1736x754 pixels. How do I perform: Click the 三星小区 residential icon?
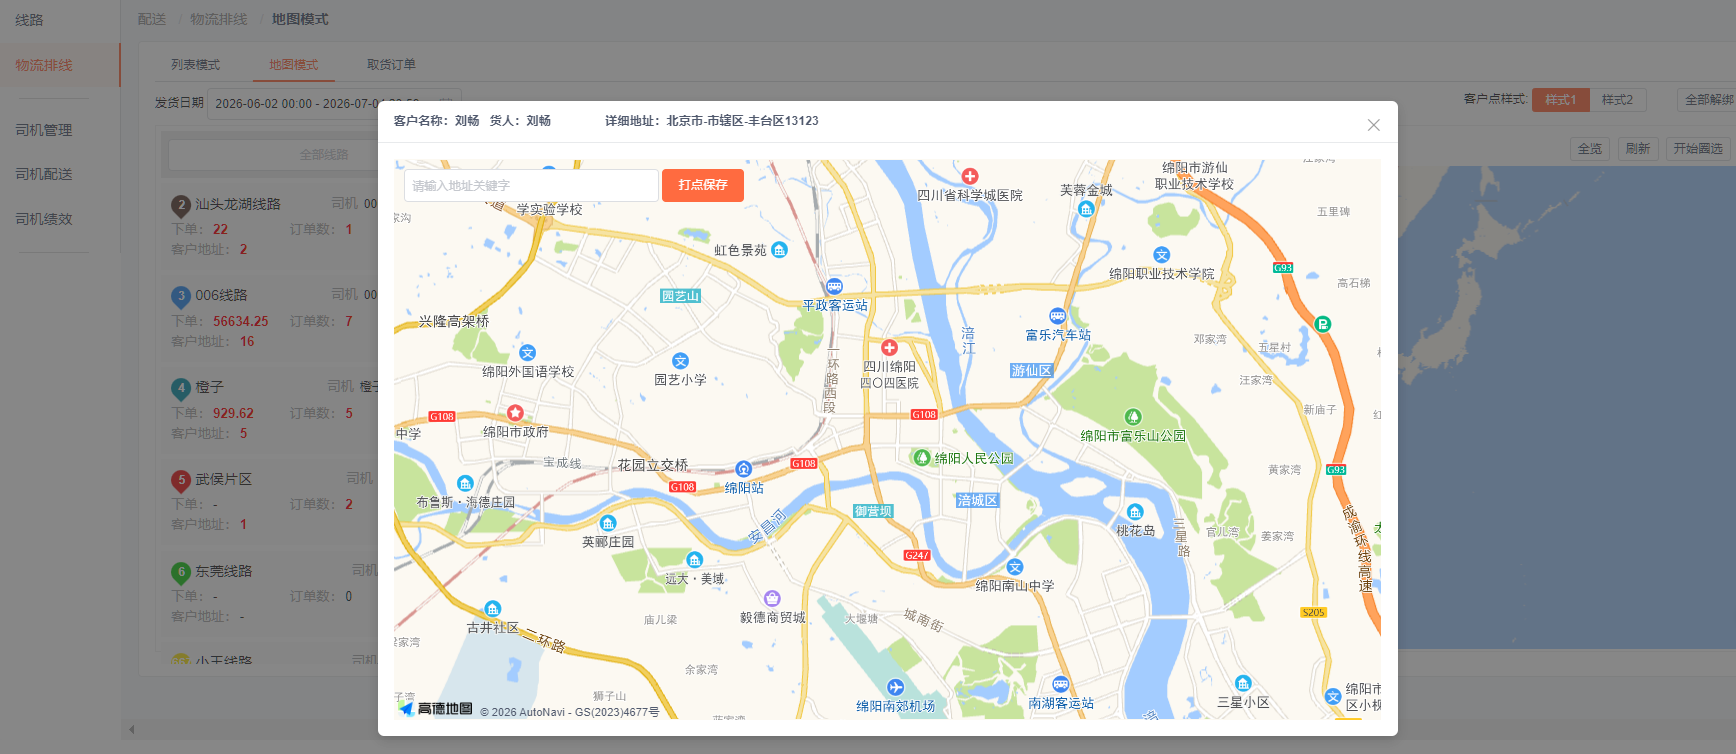point(1243,684)
